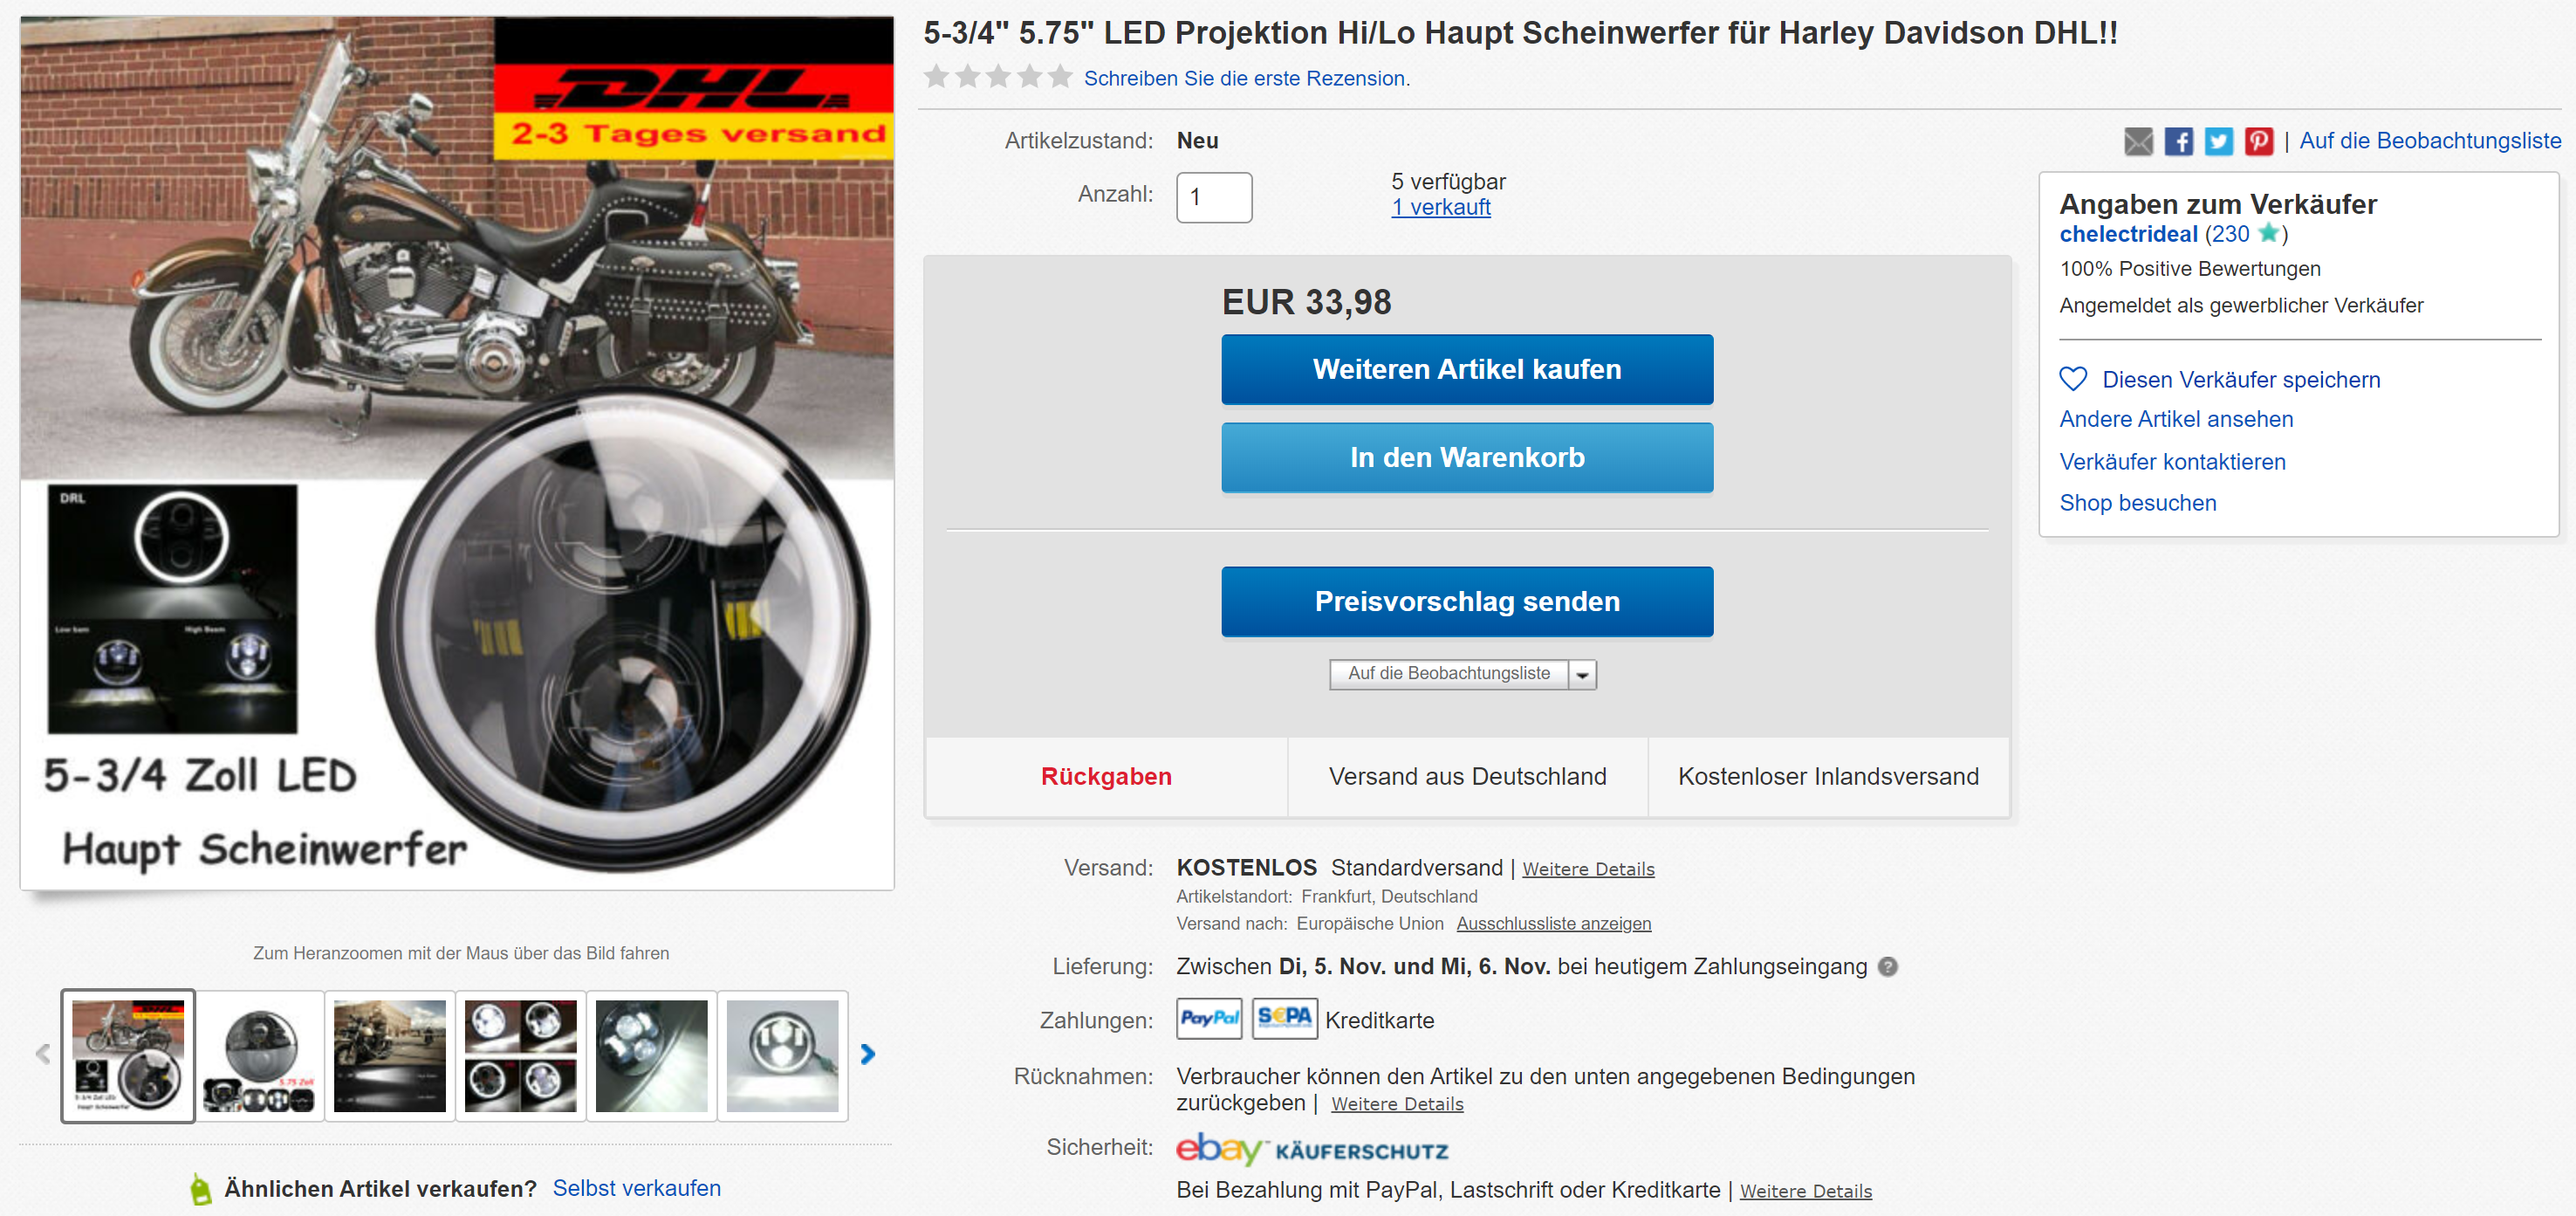This screenshot has height=1216, width=2576.
Task: Expand Beobachtungsliste dropdown arrow
Action: pyautogui.click(x=1582, y=675)
